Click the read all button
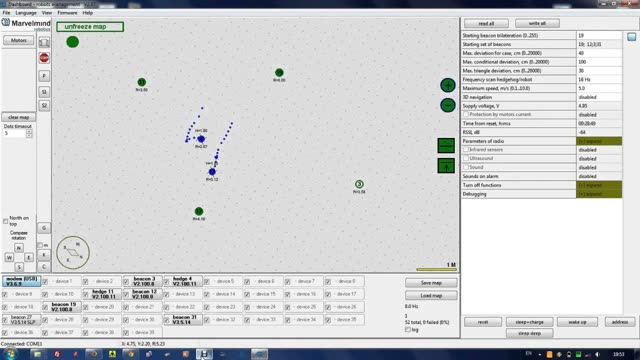The image size is (640, 360). [486, 23]
